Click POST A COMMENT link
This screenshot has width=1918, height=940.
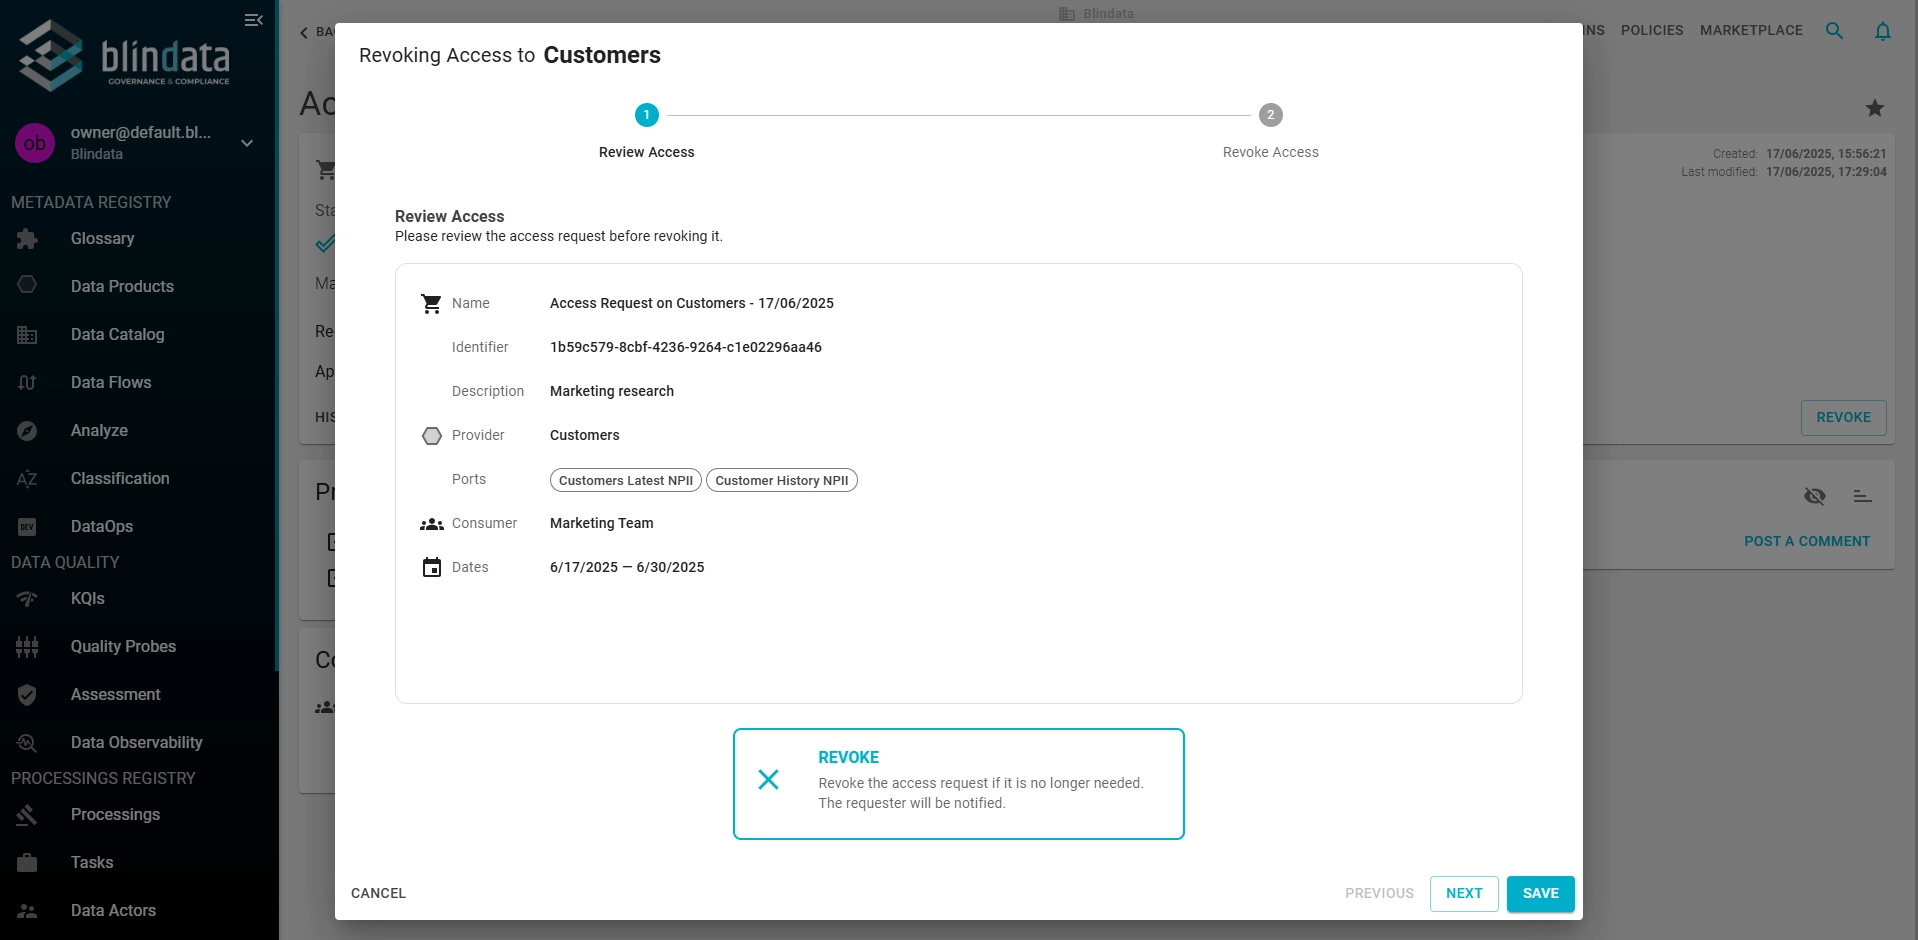(1806, 541)
